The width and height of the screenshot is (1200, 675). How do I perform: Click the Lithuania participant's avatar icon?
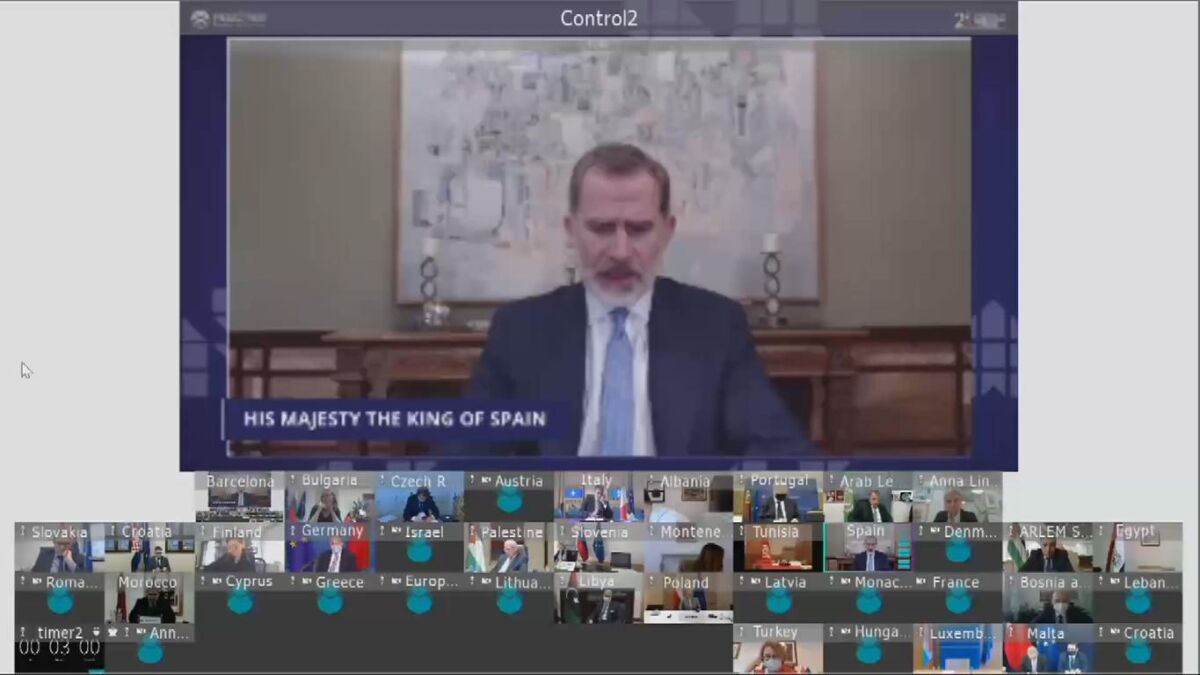[509, 600]
